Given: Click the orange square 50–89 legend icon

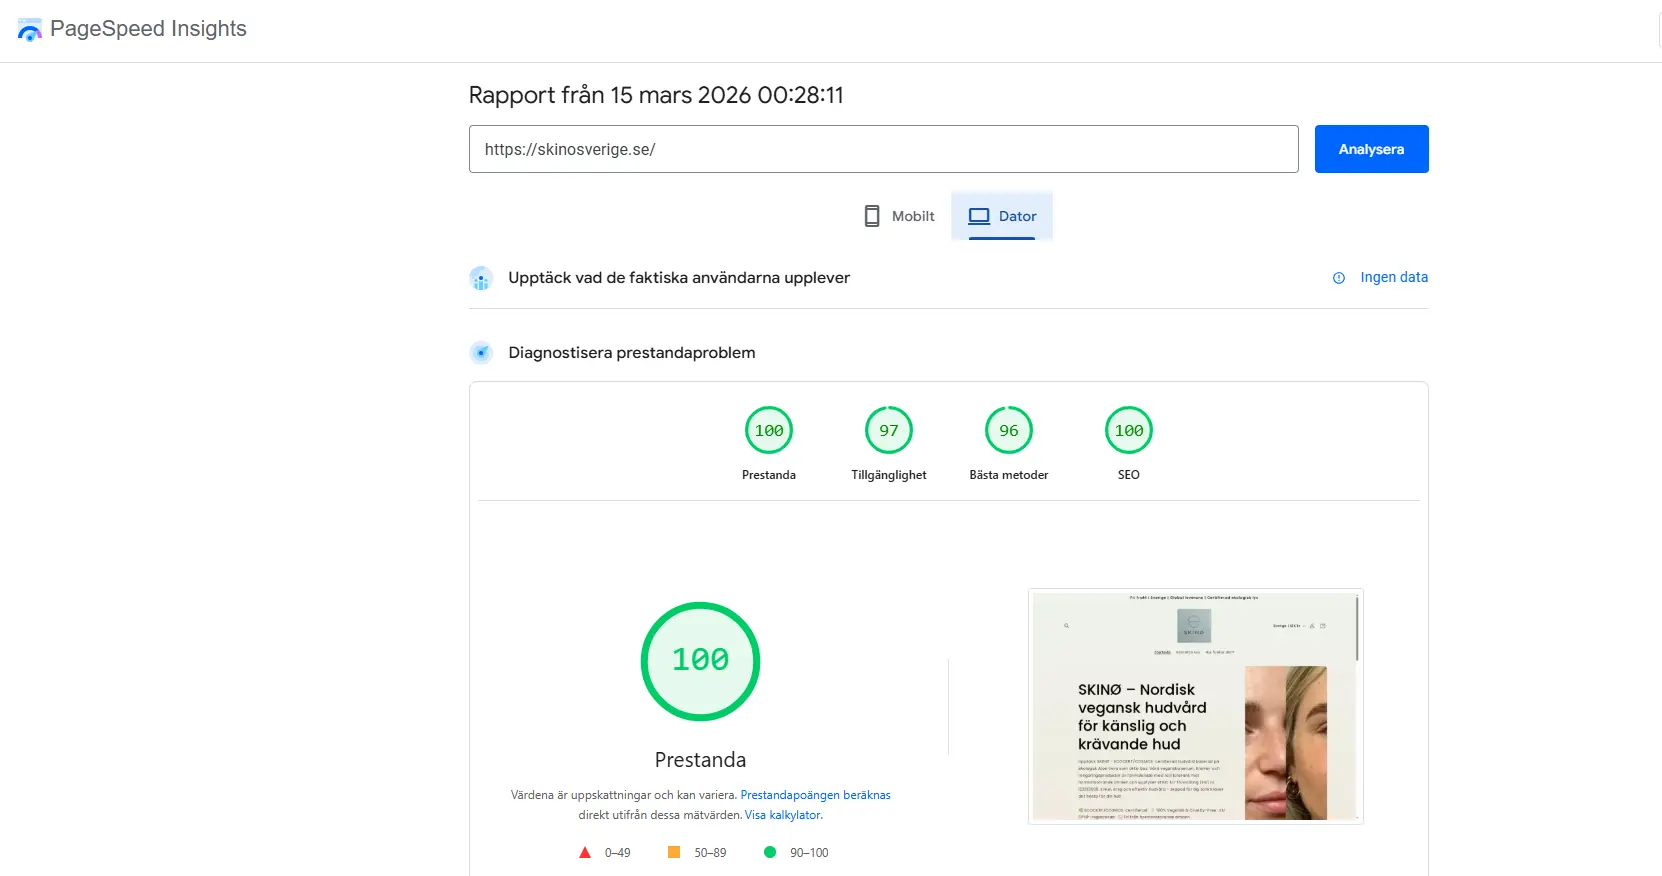Looking at the screenshot, I should tap(674, 852).
